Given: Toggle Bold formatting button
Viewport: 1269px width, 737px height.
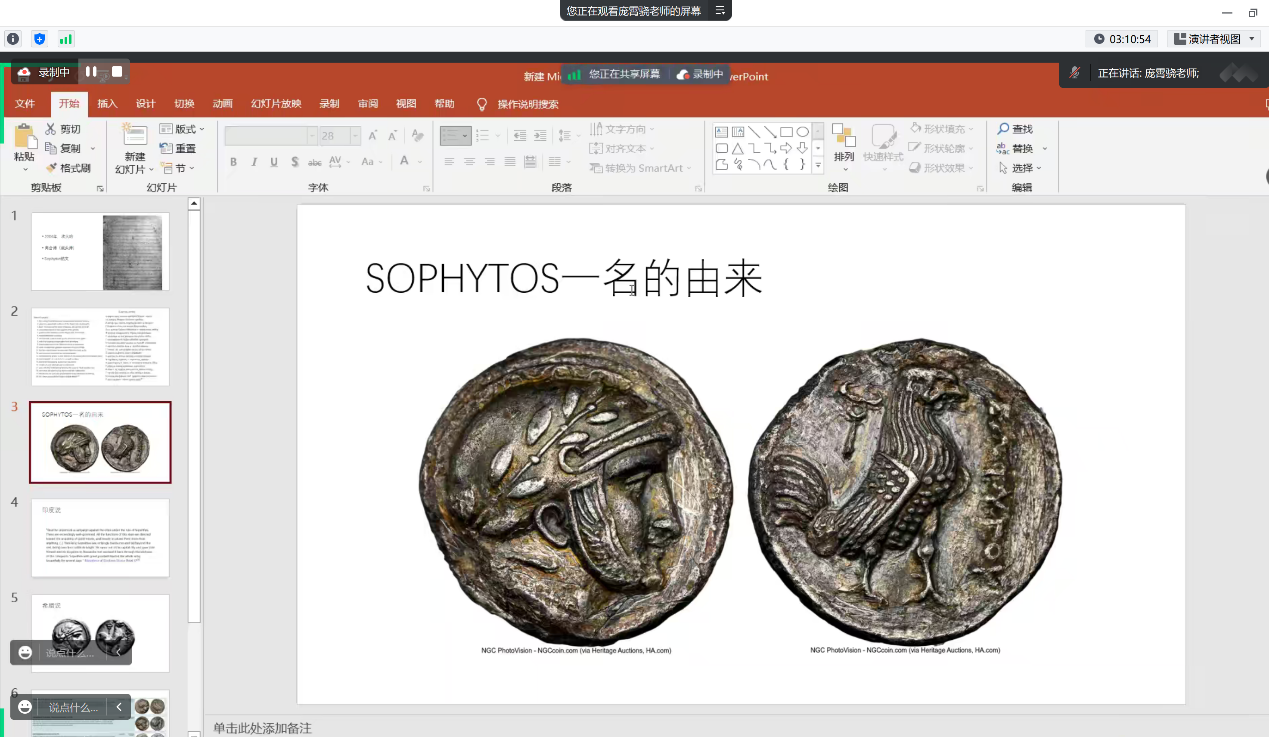Looking at the screenshot, I should [233, 162].
